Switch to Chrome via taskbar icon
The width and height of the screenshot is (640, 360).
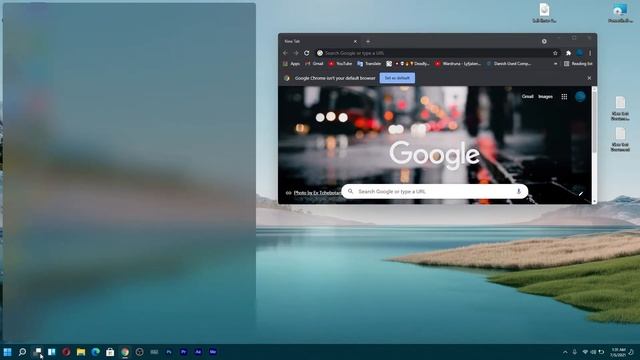point(125,352)
